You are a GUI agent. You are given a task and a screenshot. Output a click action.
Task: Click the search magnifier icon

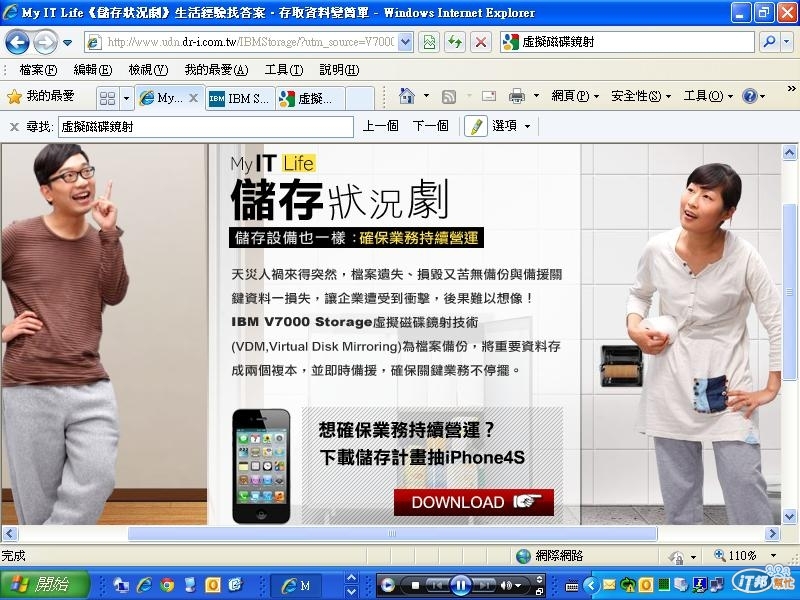pyautogui.click(x=769, y=42)
